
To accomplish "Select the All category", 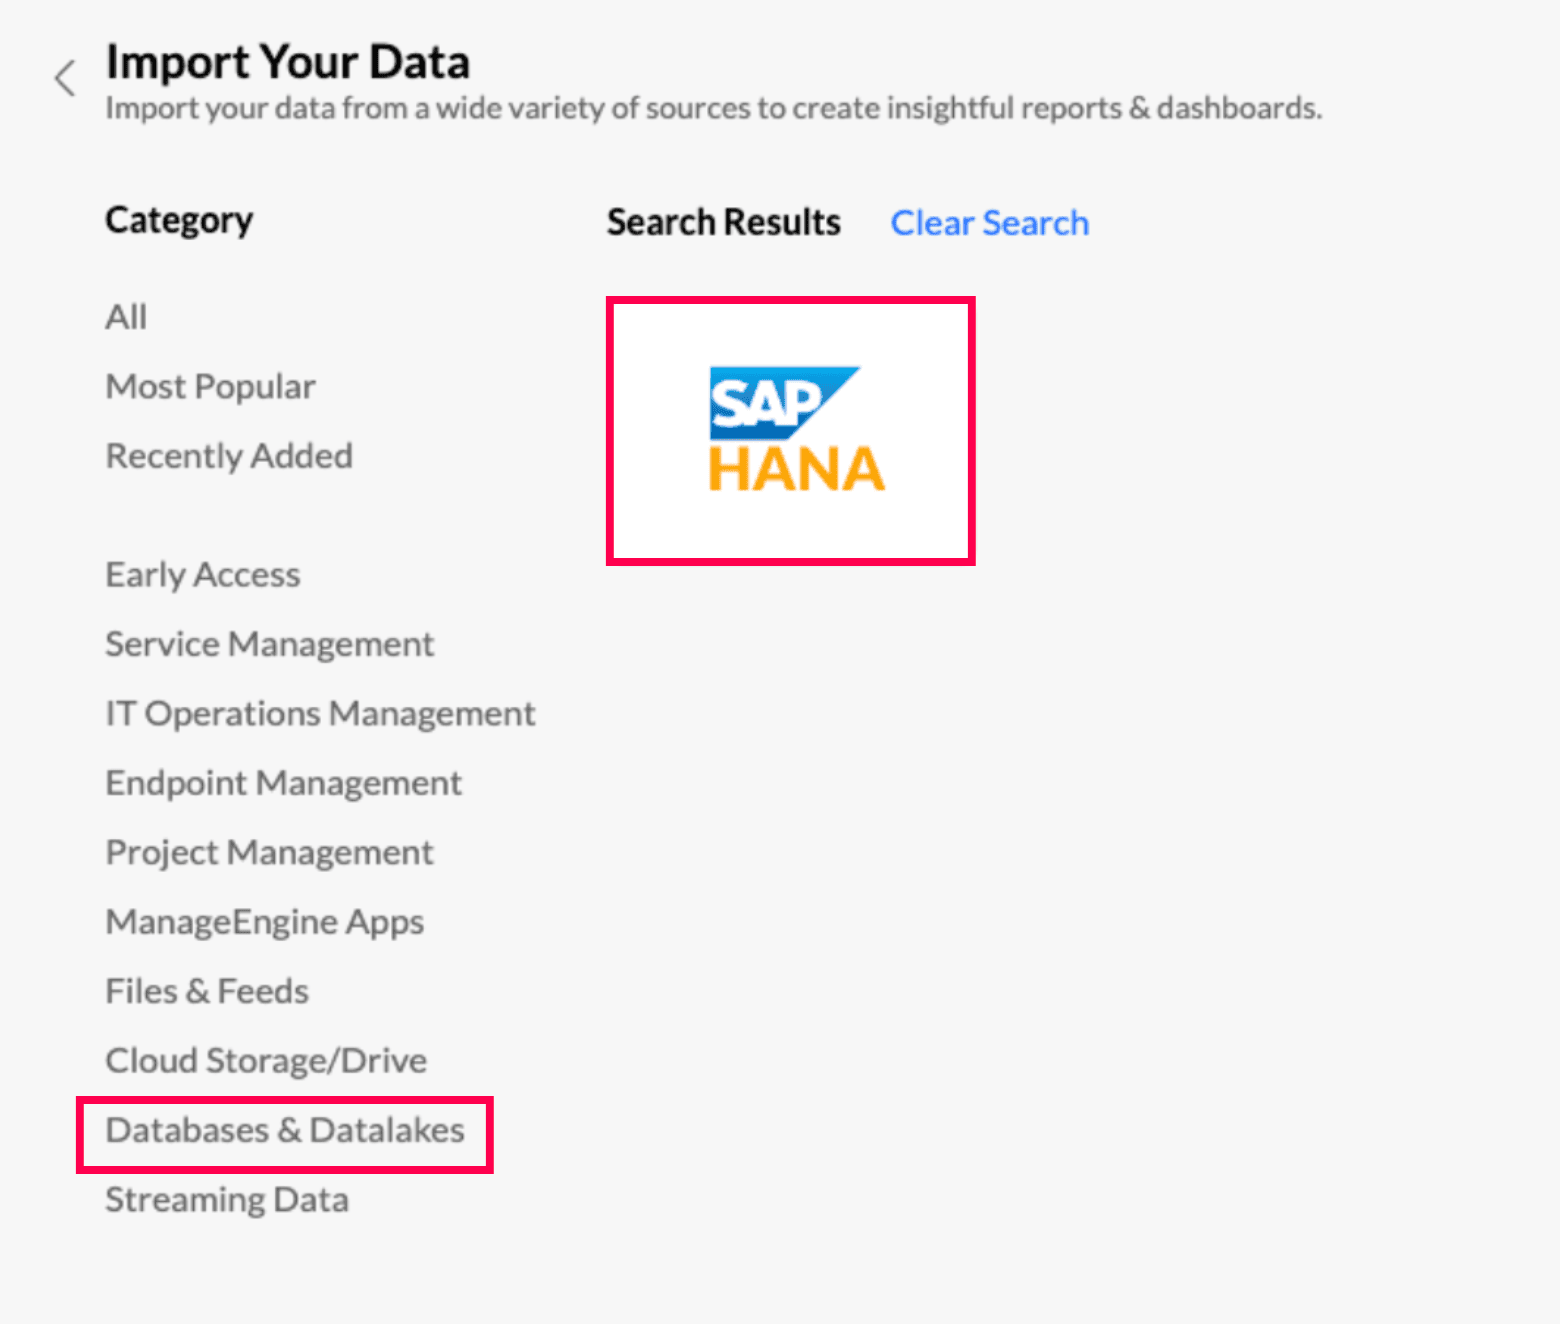I will [x=127, y=317].
